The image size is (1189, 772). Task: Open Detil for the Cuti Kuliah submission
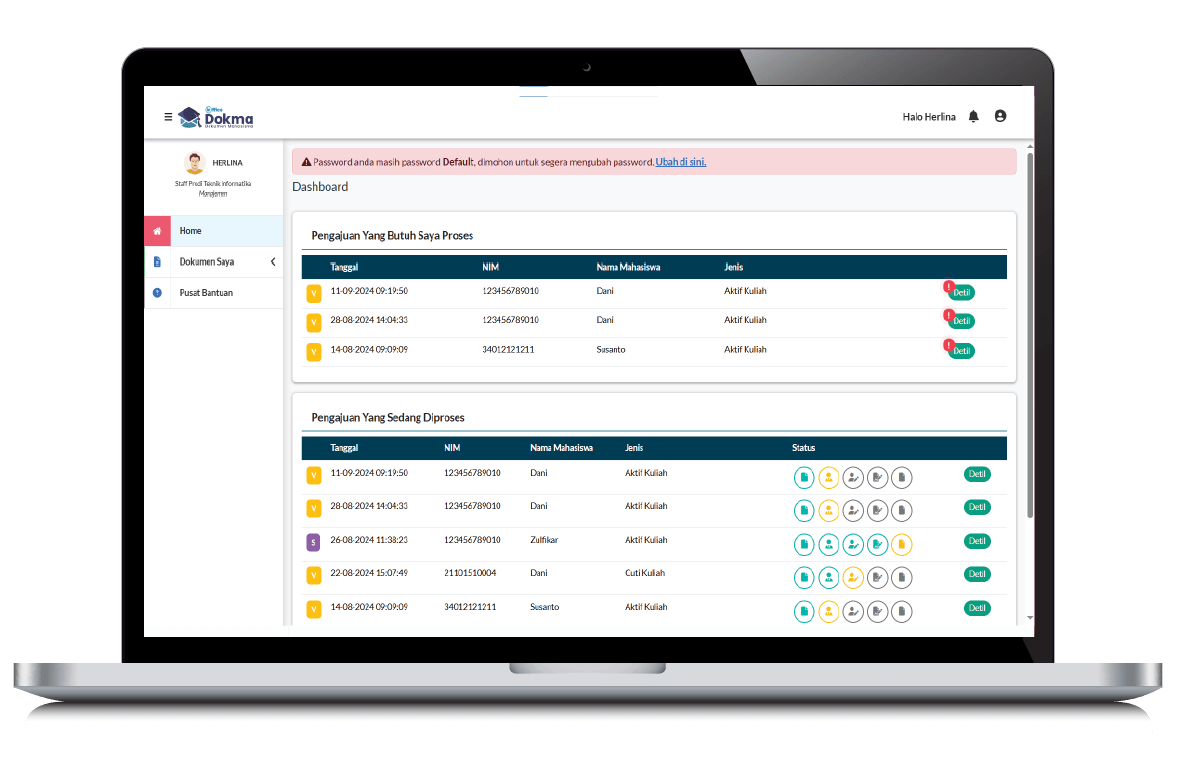pyautogui.click(x=977, y=575)
